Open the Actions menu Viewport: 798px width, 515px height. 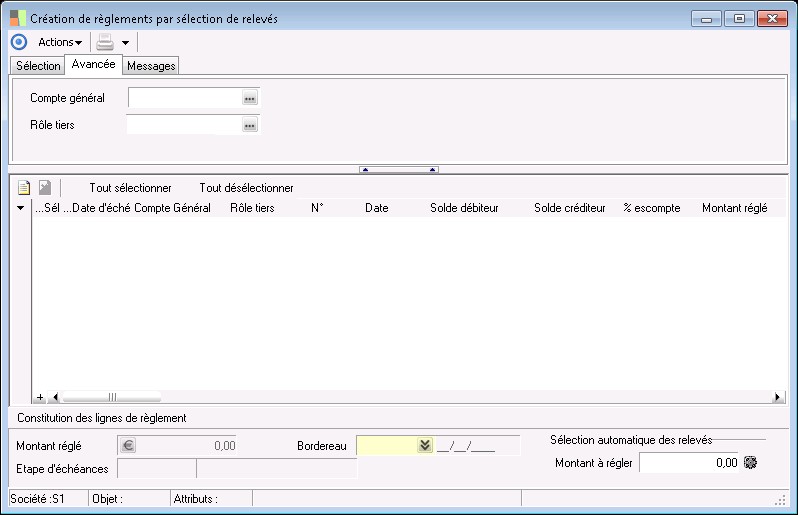pos(60,42)
